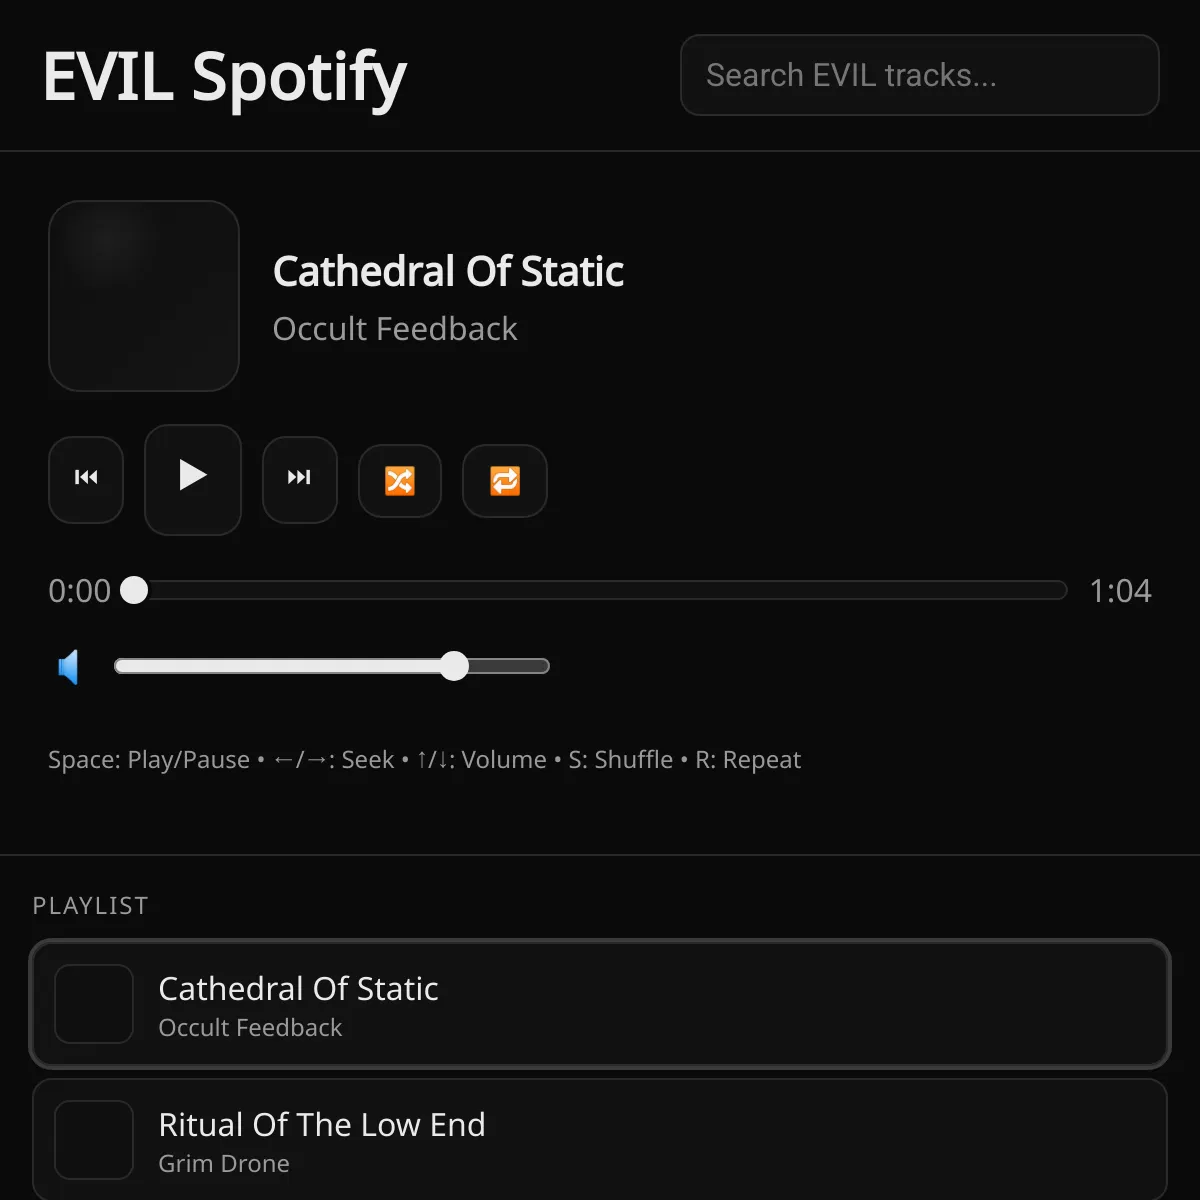Click the track title 'Cathedral Of Static'
The width and height of the screenshot is (1200, 1200).
coord(448,270)
